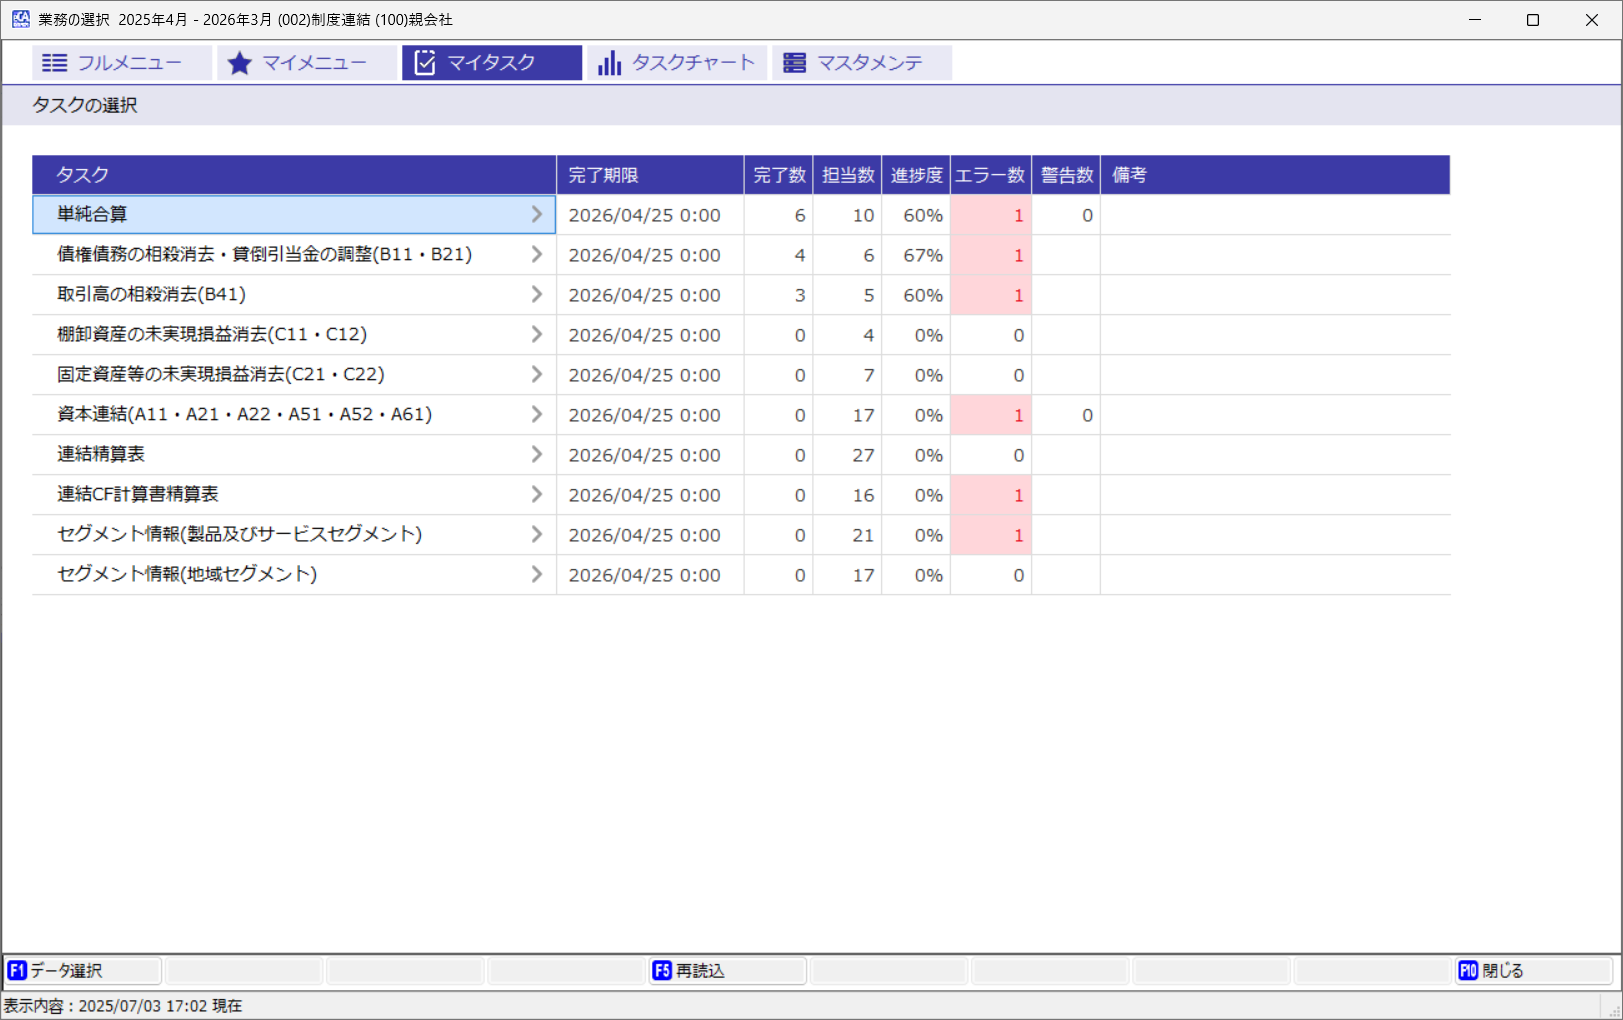Click the pink error count for 単純合算
This screenshot has width=1623, height=1020.
pyautogui.click(x=990, y=215)
